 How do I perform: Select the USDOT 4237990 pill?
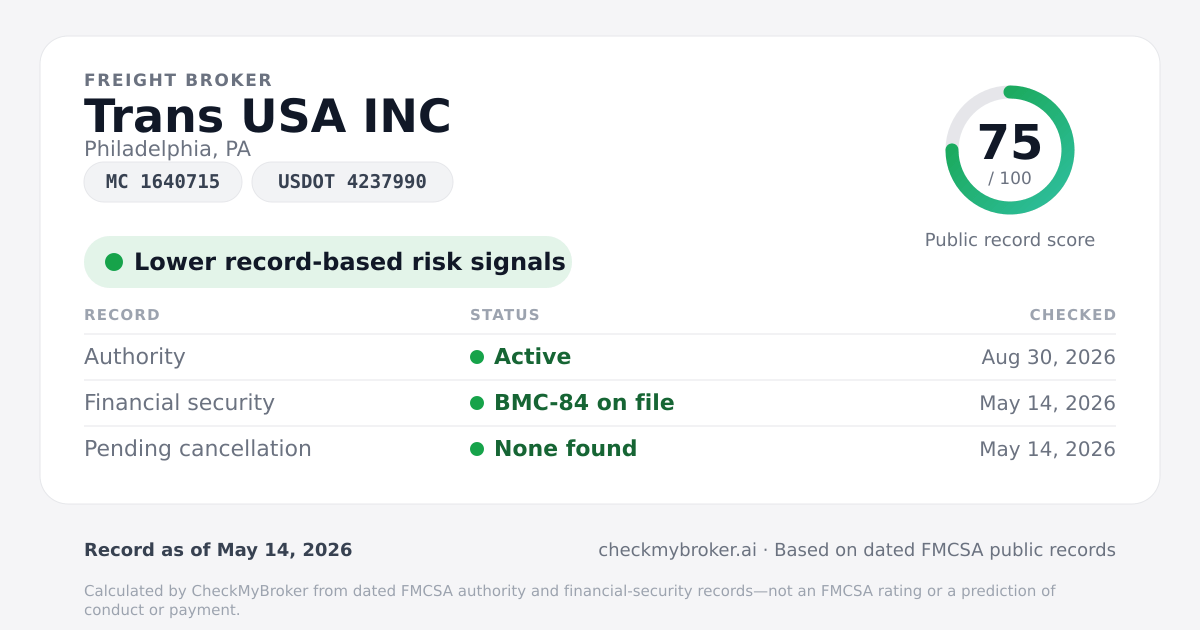click(352, 182)
